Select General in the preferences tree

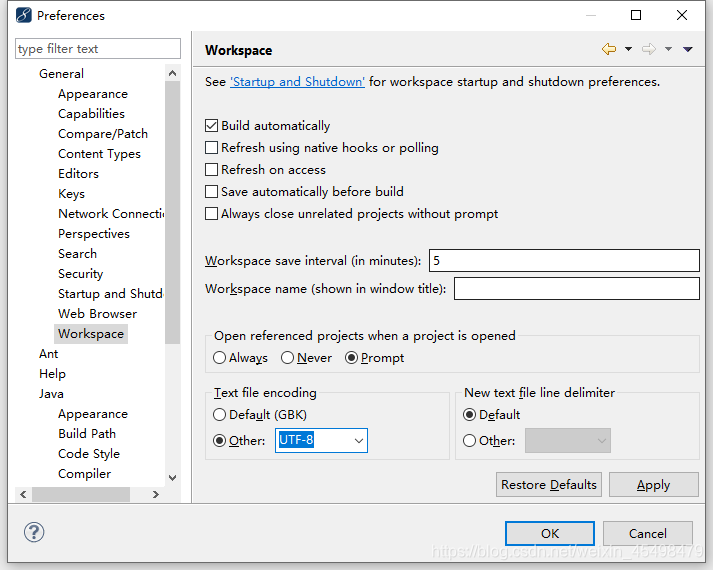(x=61, y=74)
